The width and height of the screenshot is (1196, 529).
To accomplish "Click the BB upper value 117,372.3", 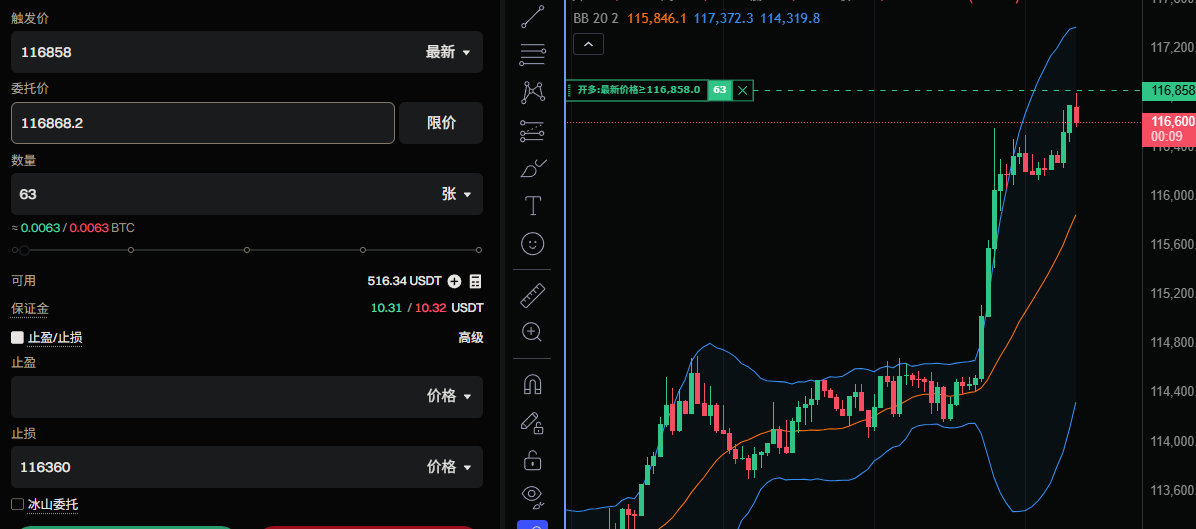I will click(724, 18).
